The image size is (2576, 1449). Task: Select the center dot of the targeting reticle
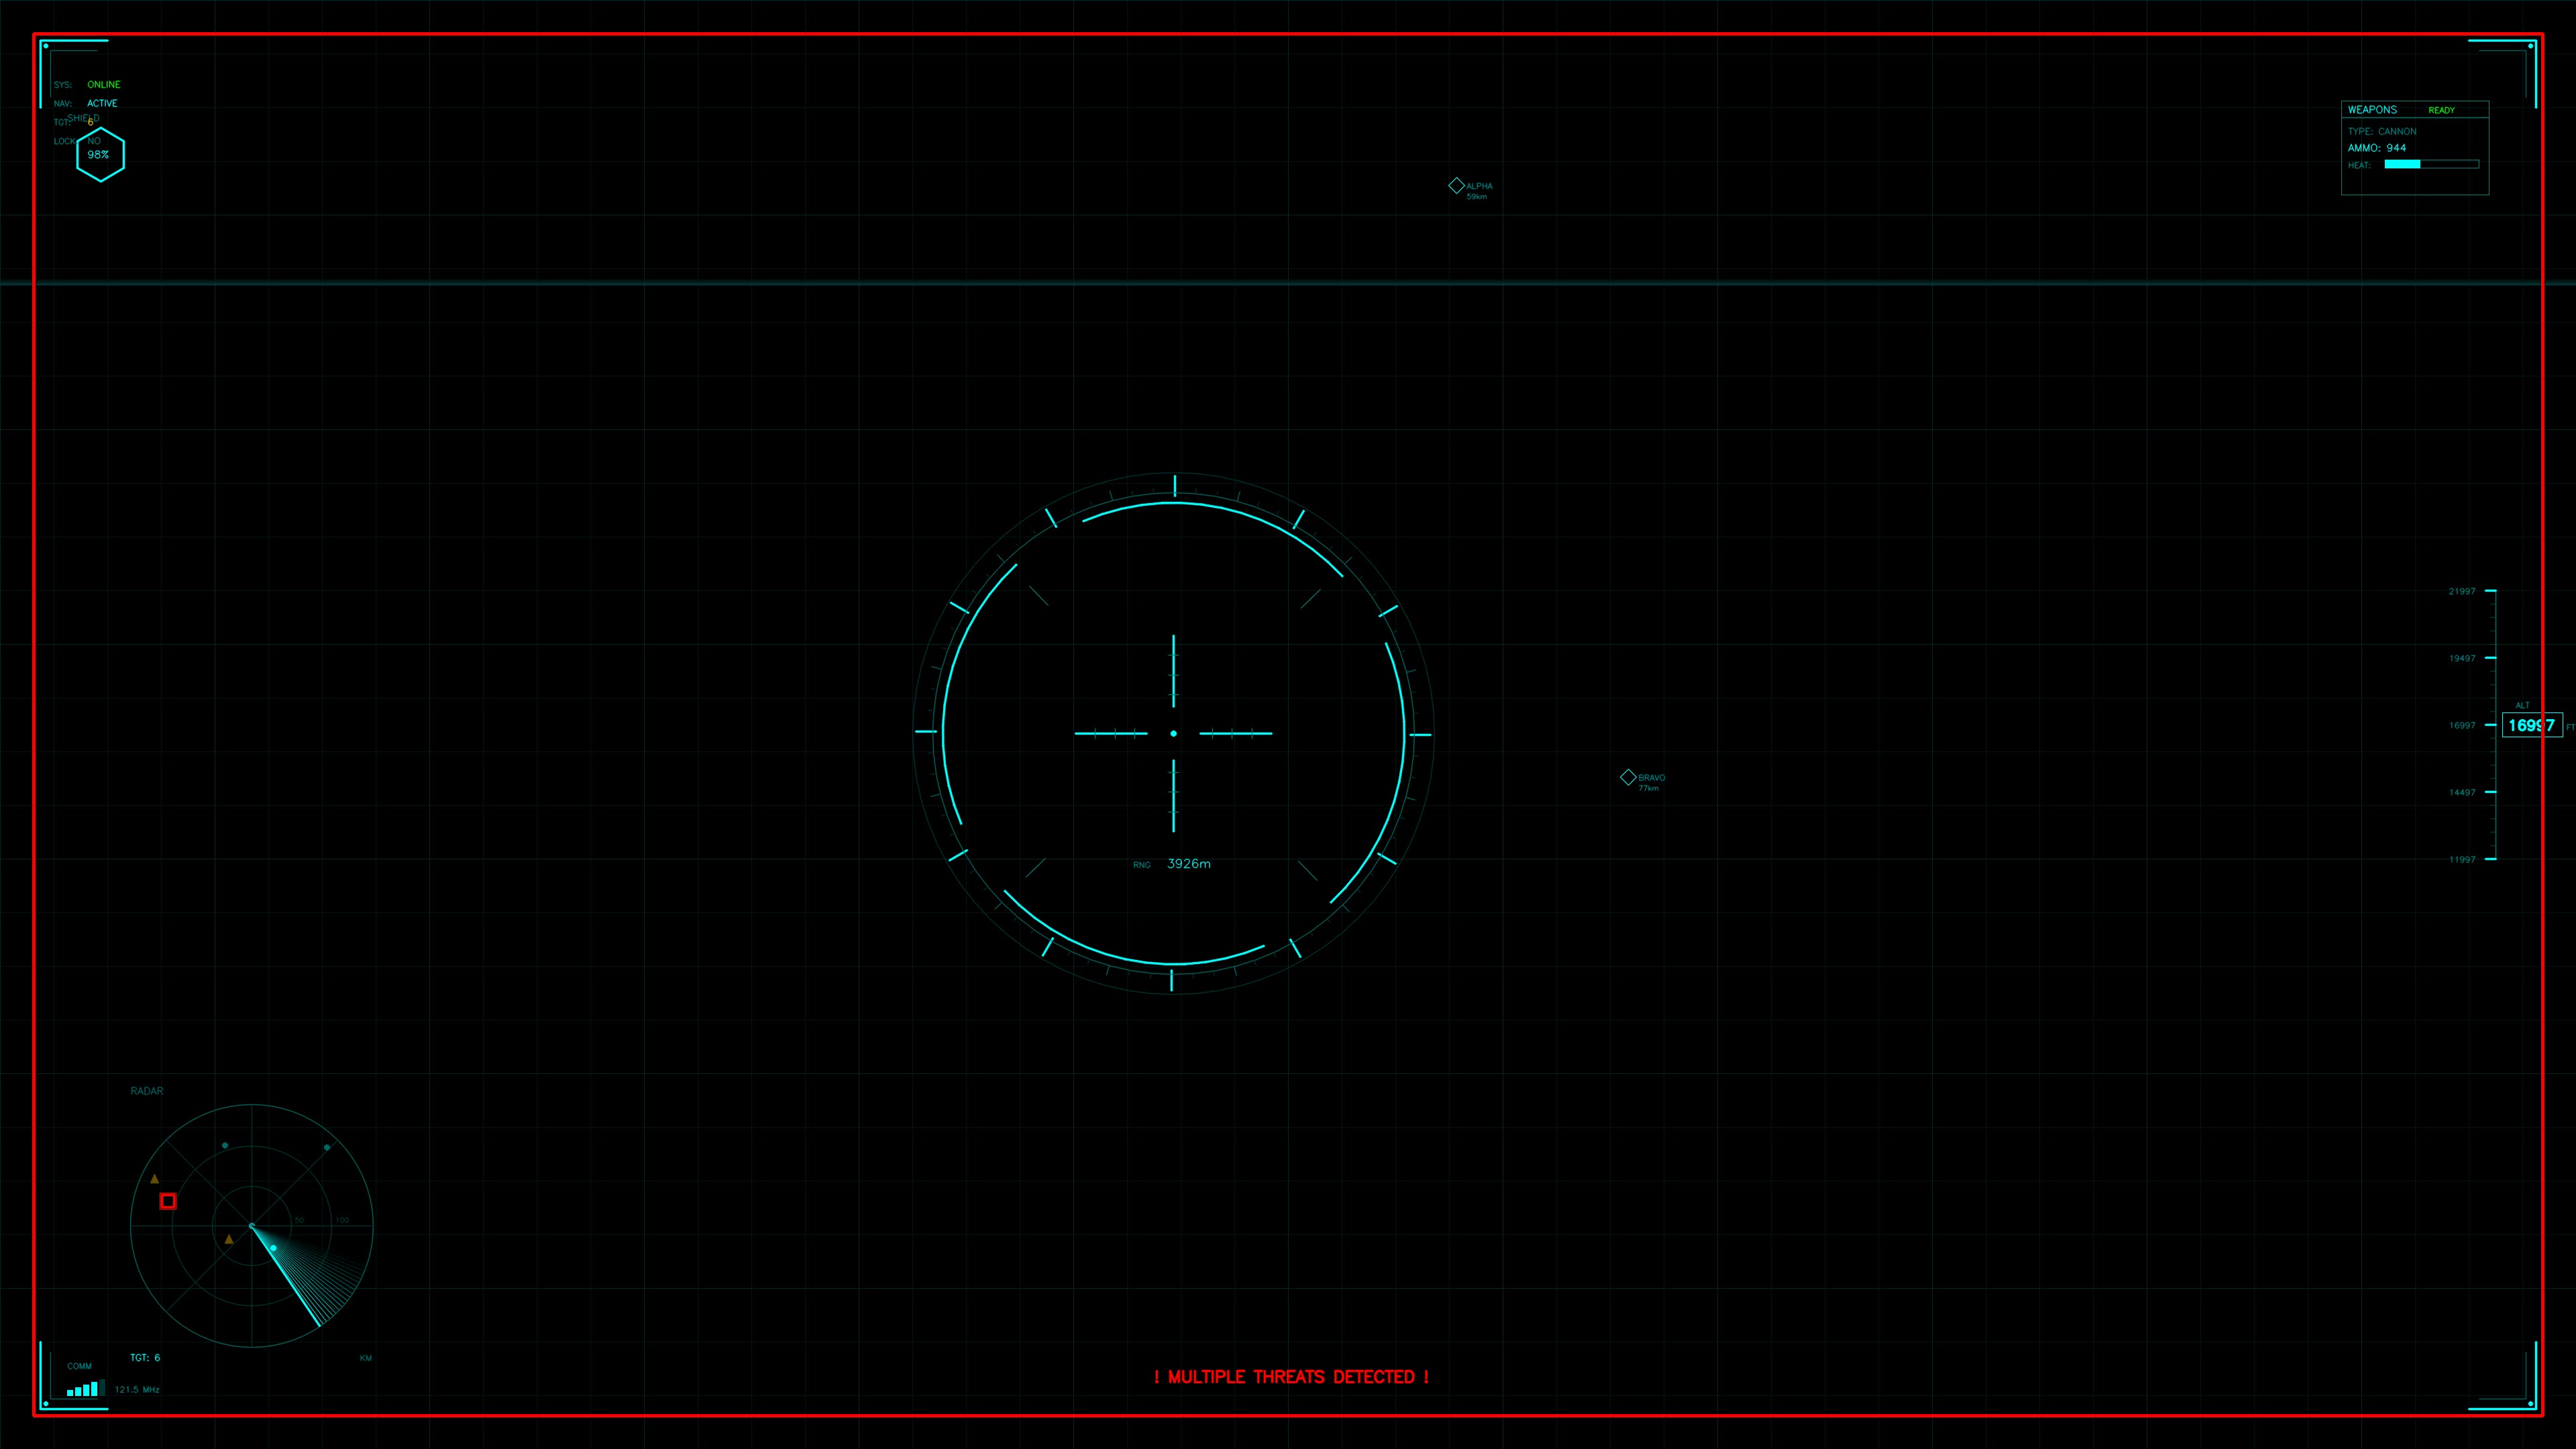[1173, 733]
